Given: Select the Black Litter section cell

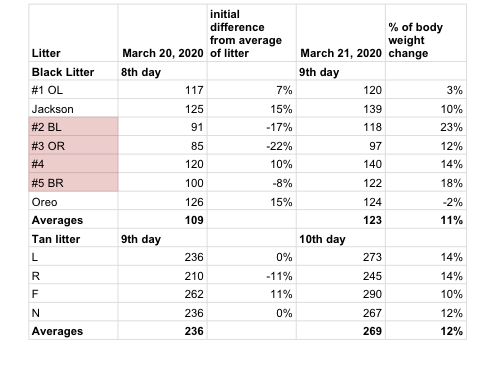Looking at the screenshot, I should pos(73,71).
